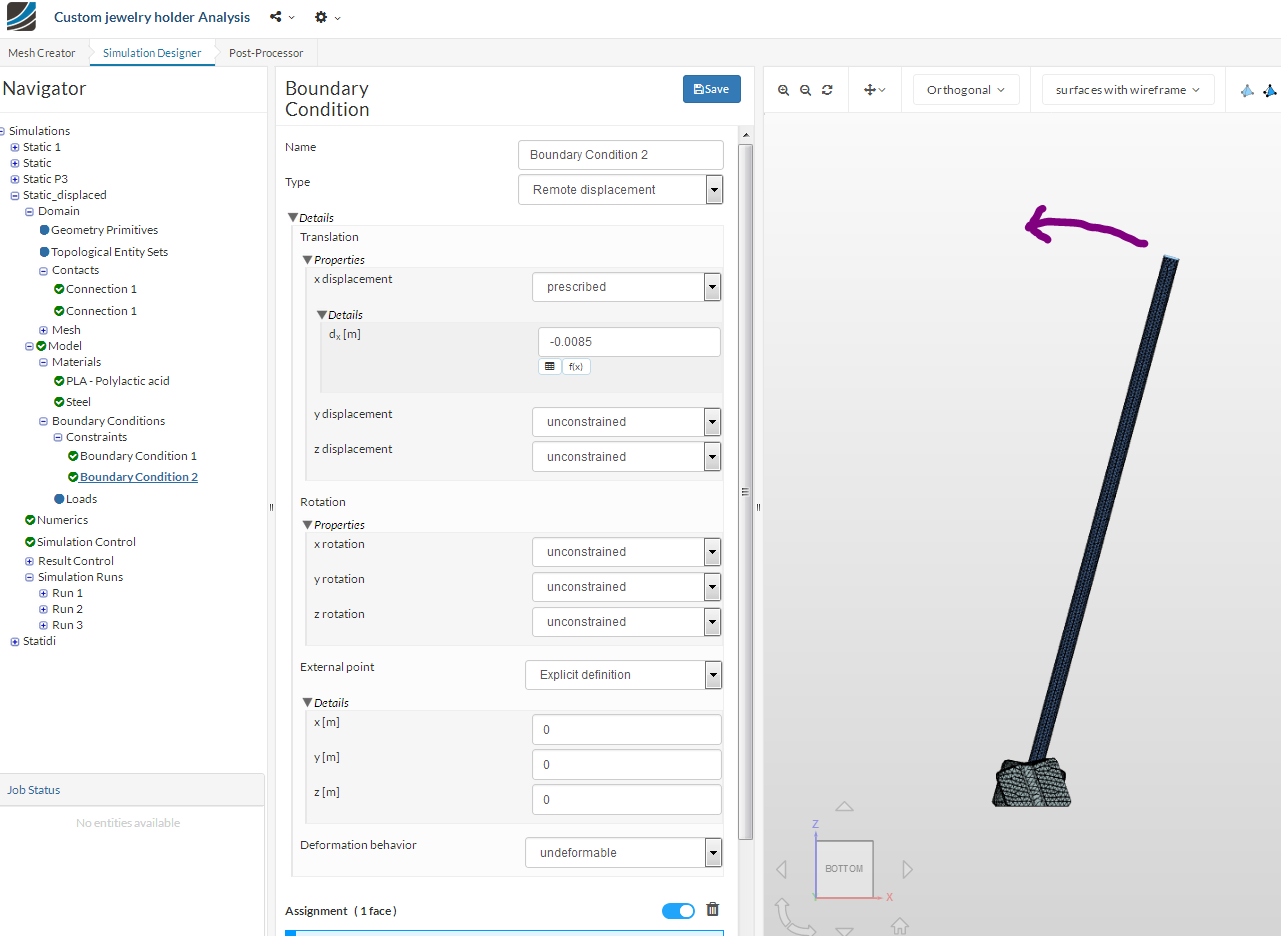1281x936 pixels.
Task: Save the boundary condition settings
Action: pos(711,89)
